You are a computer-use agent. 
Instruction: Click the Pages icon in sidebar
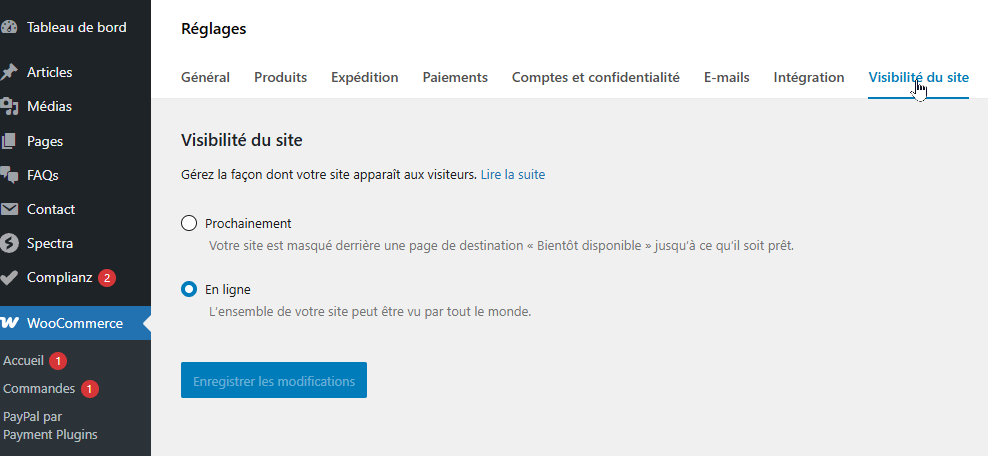tap(9, 141)
